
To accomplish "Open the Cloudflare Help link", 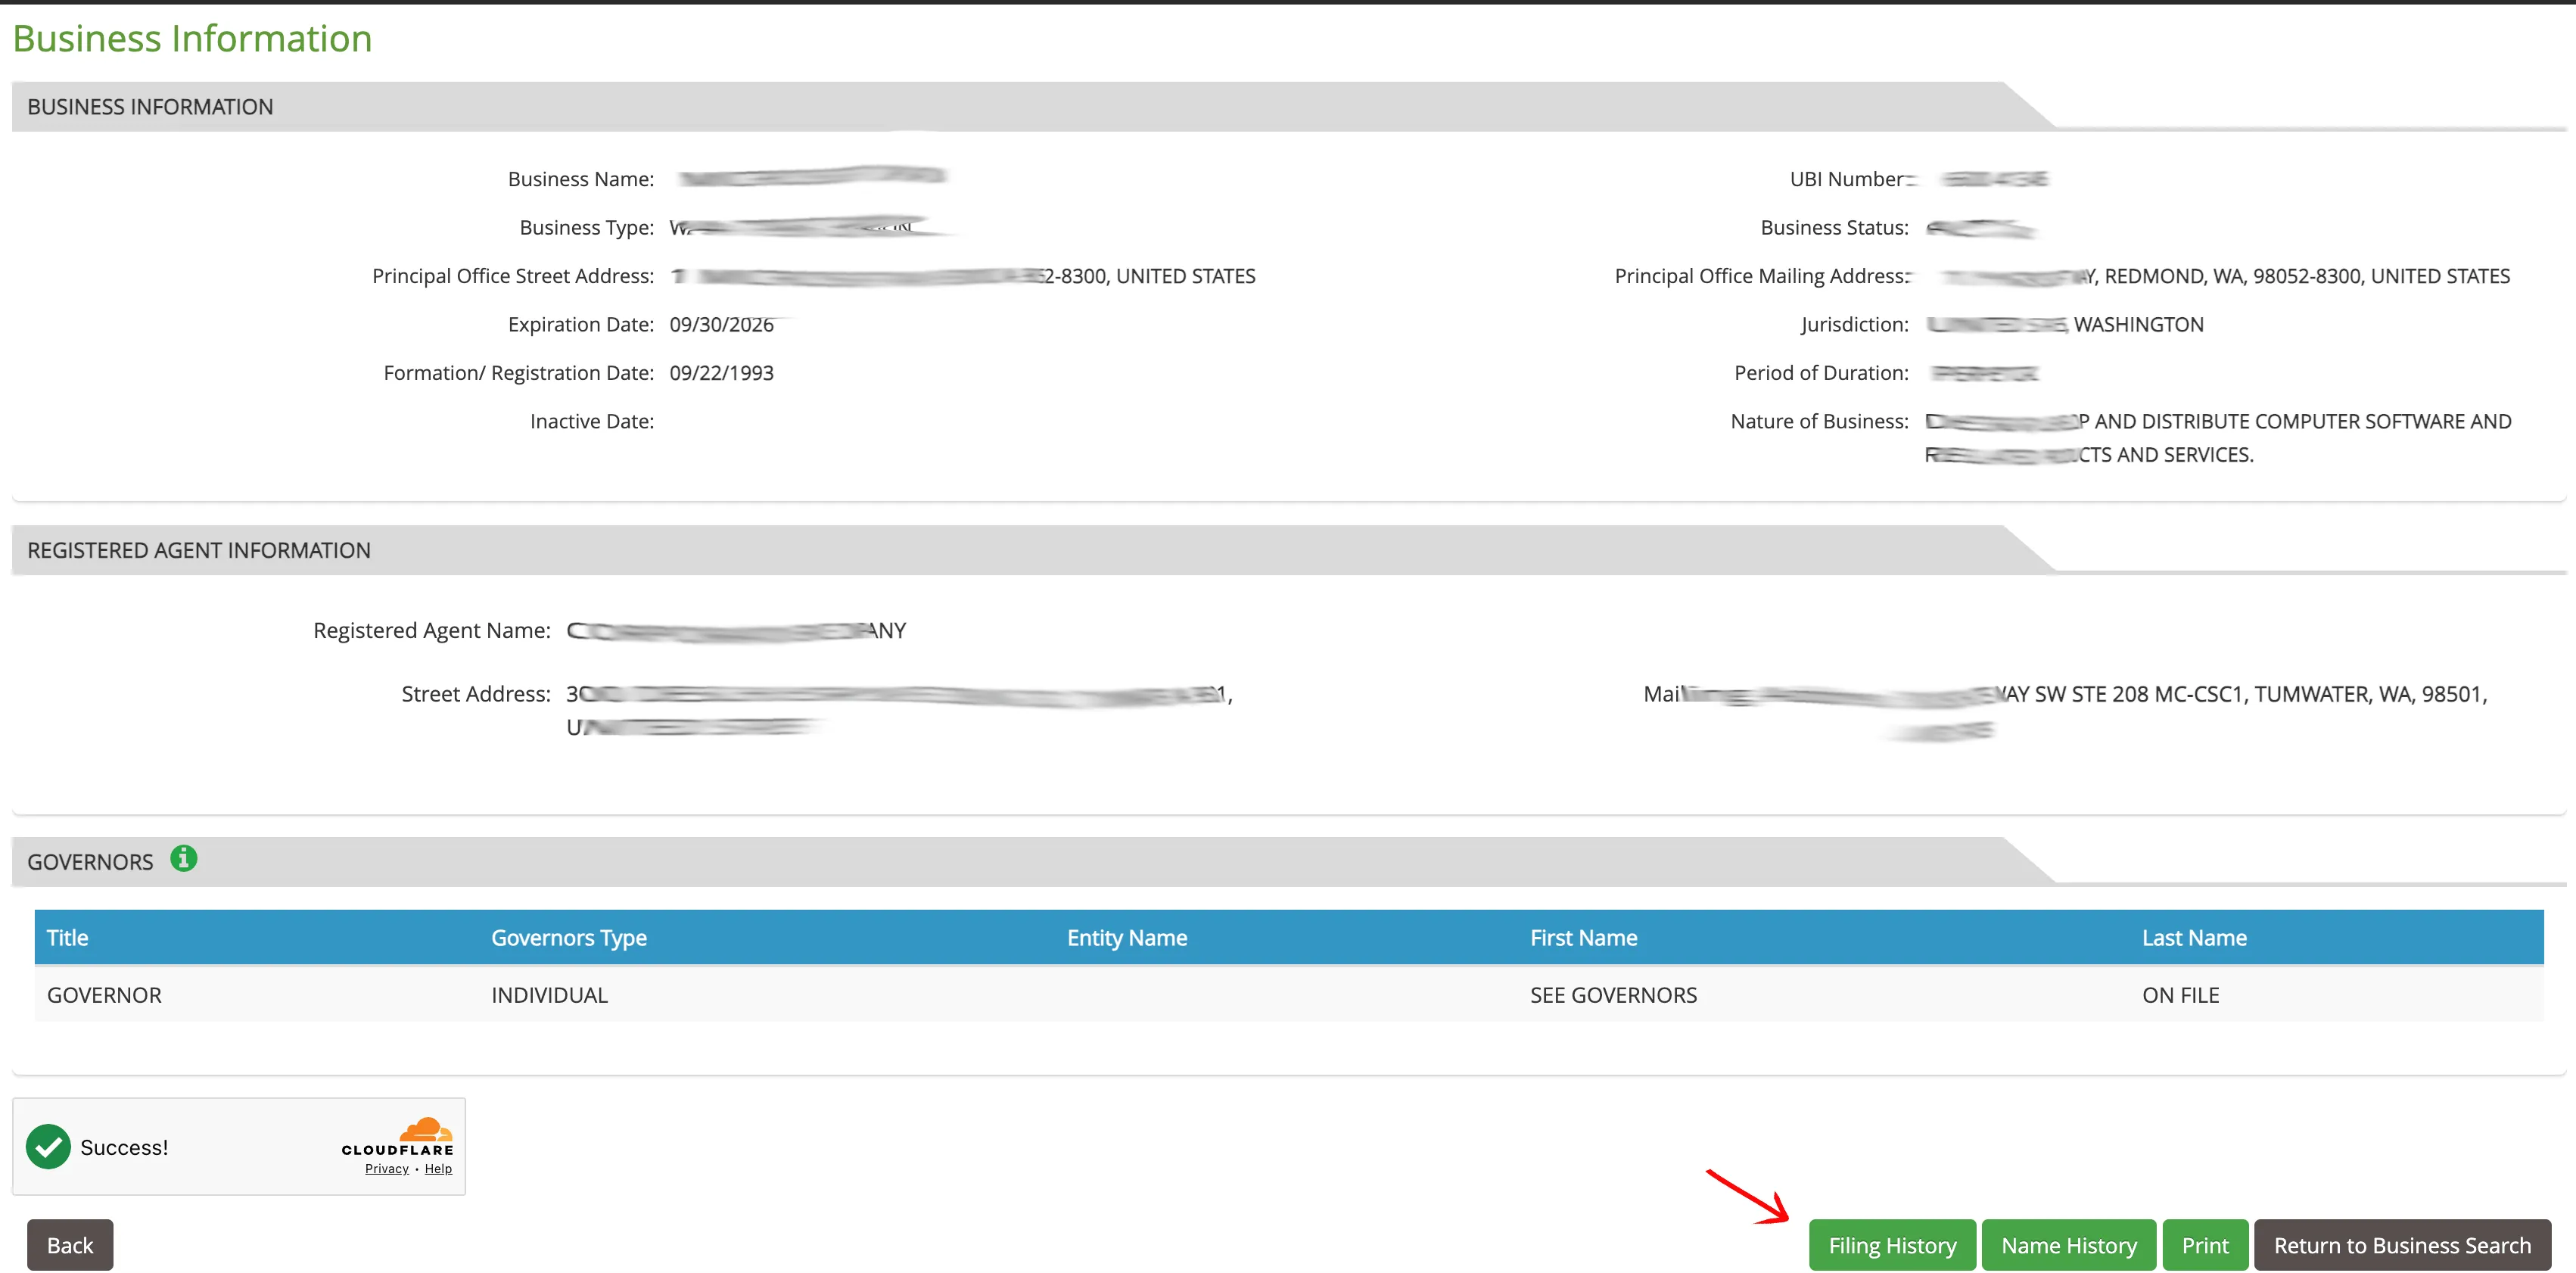I will click(438, 1169).
